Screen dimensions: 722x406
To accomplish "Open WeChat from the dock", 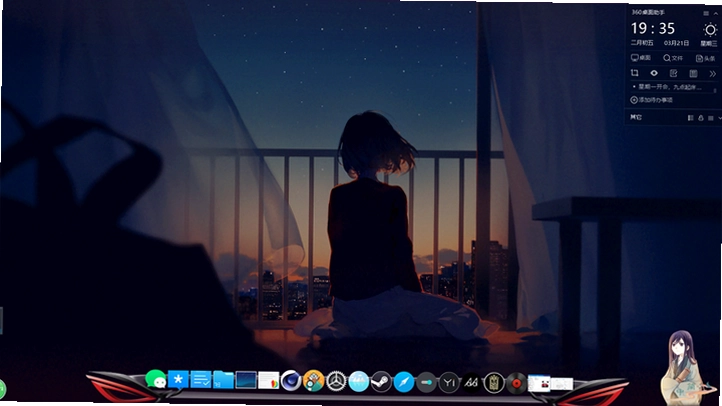I will pos(156,379).
